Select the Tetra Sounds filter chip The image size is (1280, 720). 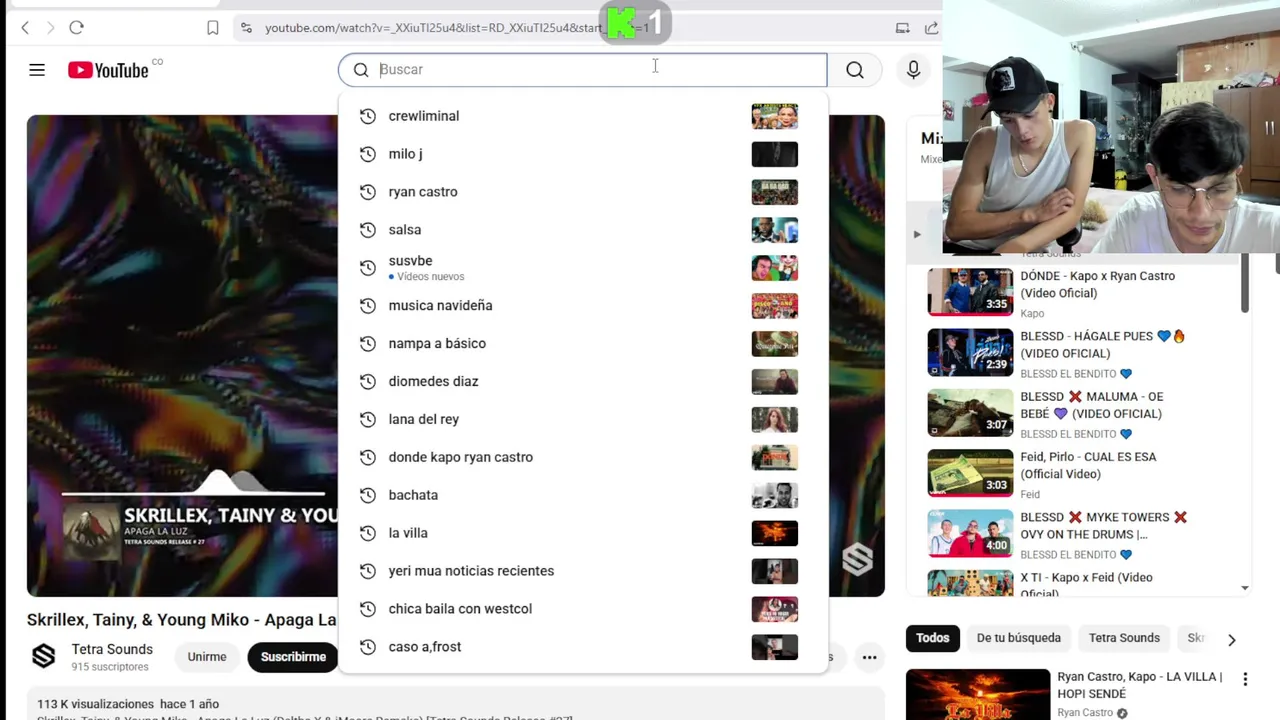(x=1124, y=638)
